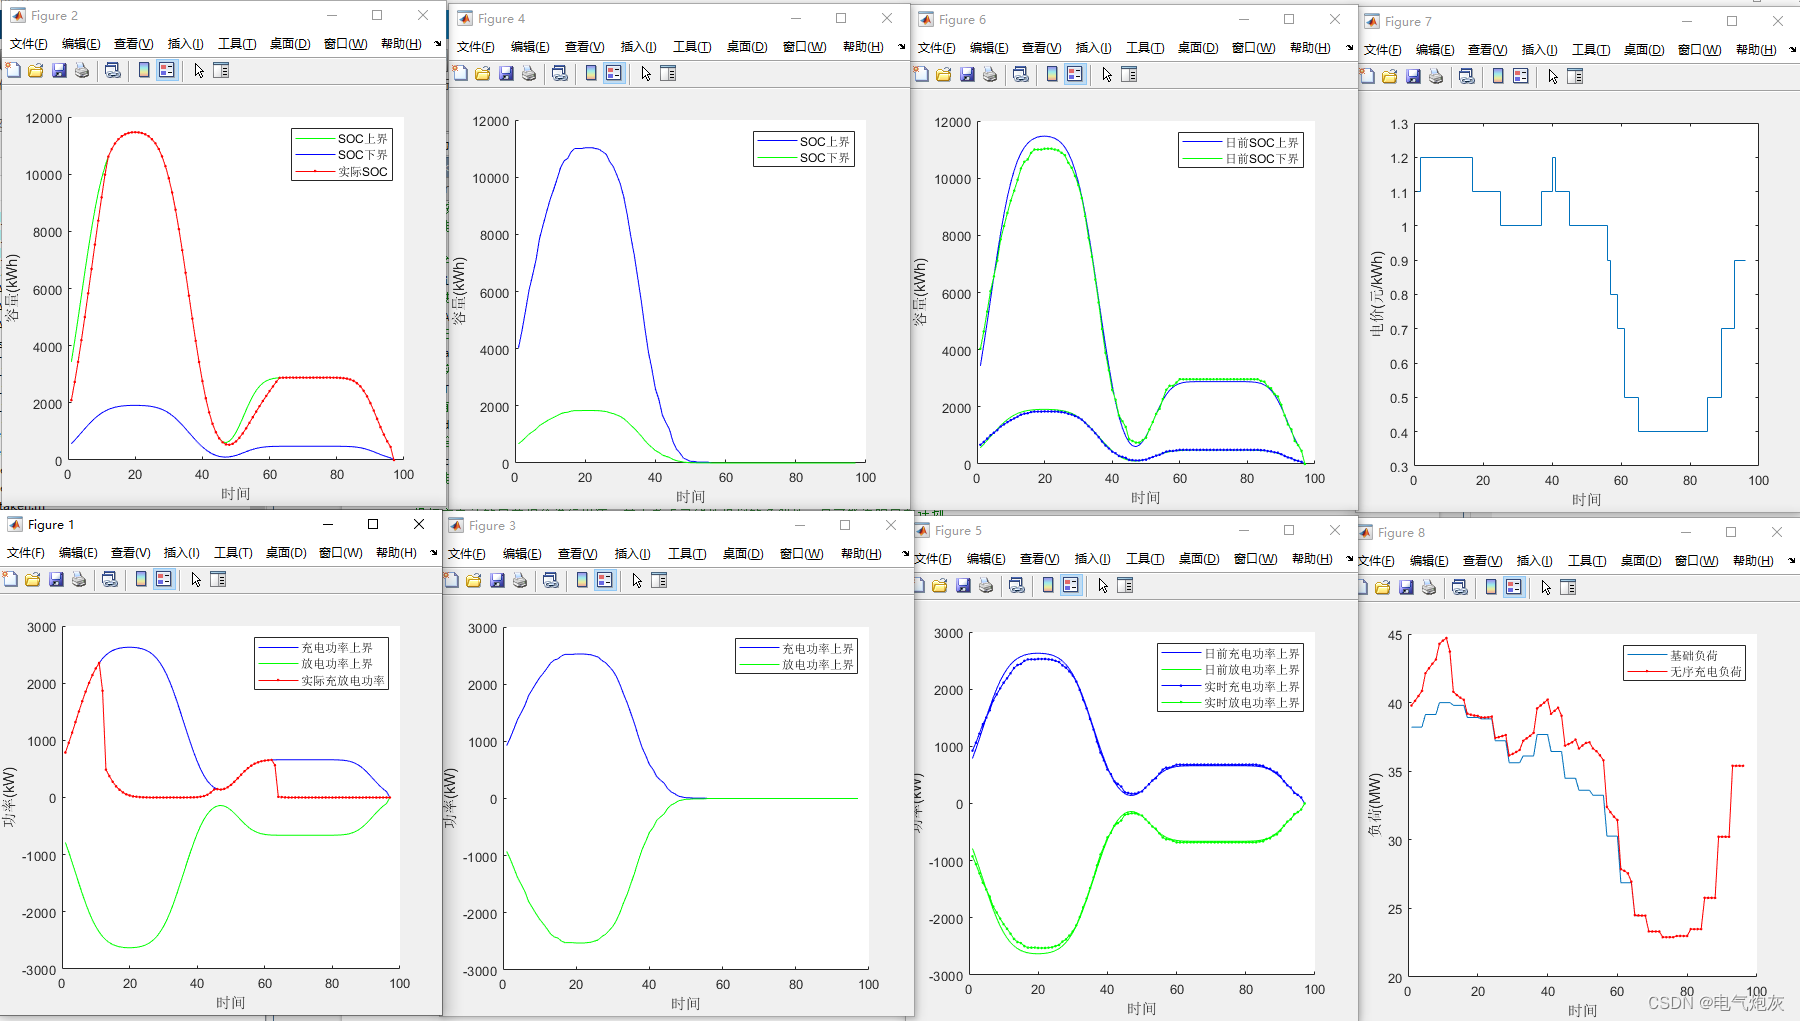This screenshot has width=1800, height=1021.
Task: Save figure icon in Figure 4 toolbar
Action: click(x=506, y=73)
